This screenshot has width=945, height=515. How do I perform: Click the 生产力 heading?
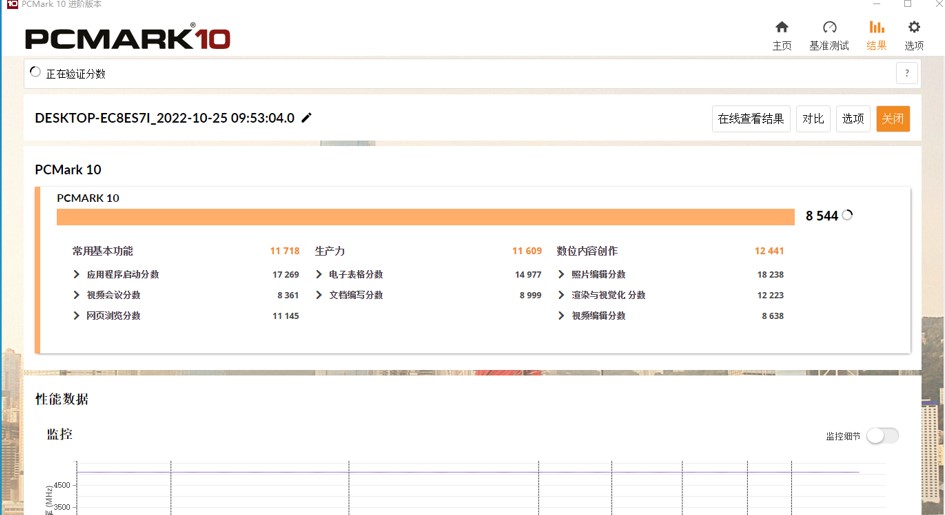(x=330, y=251)
